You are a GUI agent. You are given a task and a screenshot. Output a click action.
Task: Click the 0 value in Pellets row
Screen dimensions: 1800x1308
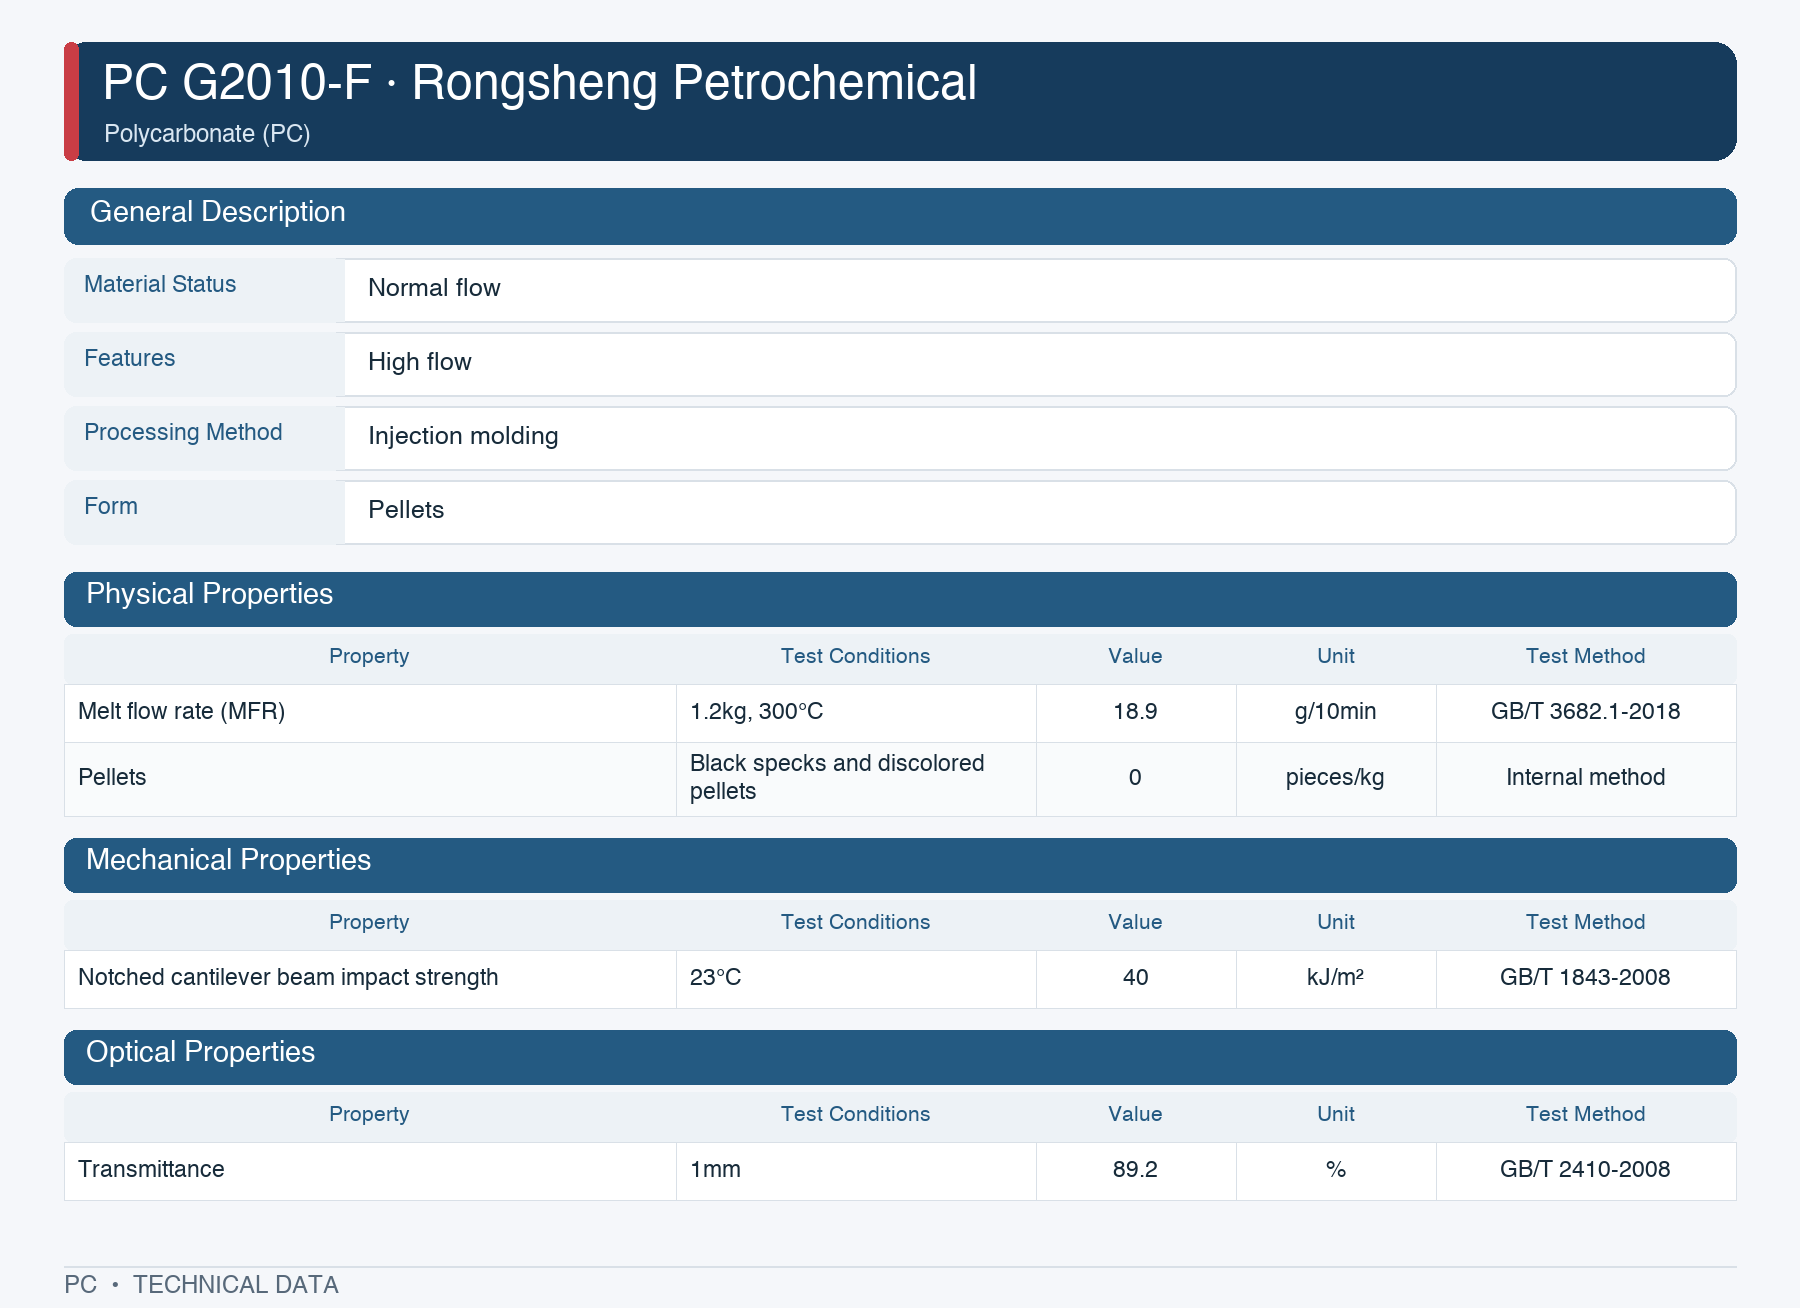(1136, 778)
